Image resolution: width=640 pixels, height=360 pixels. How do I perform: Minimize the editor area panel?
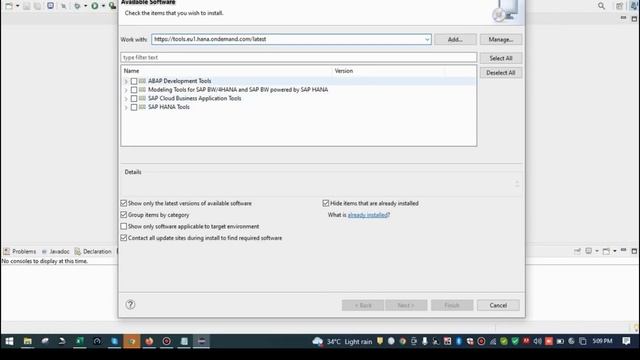(x=623, y=18)
